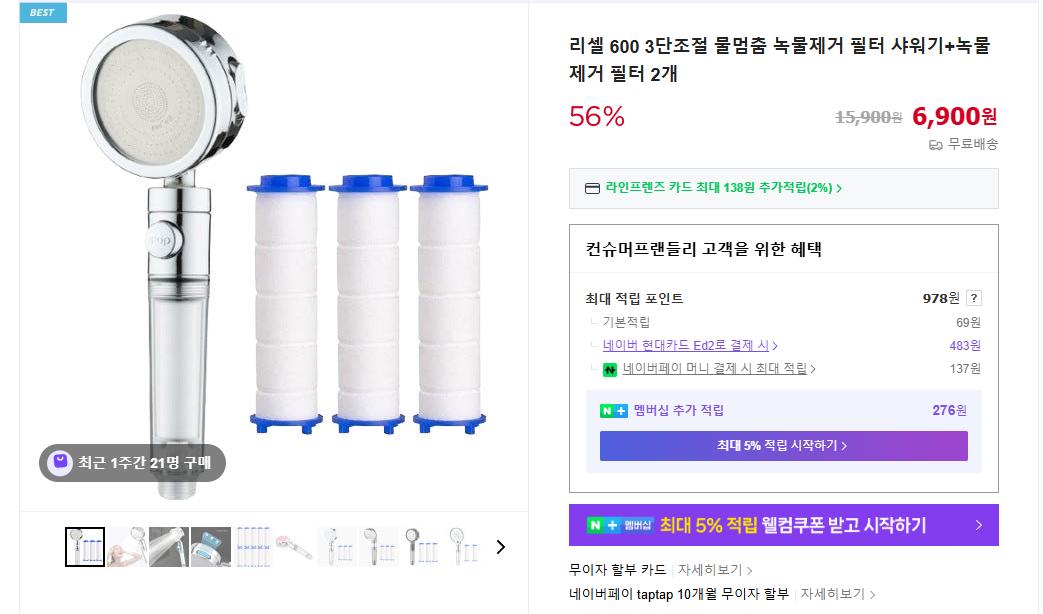Viewport: 1043px width, 614px height.
Task: Click the free shipping truck icon
Action: [x=936, y=144]
